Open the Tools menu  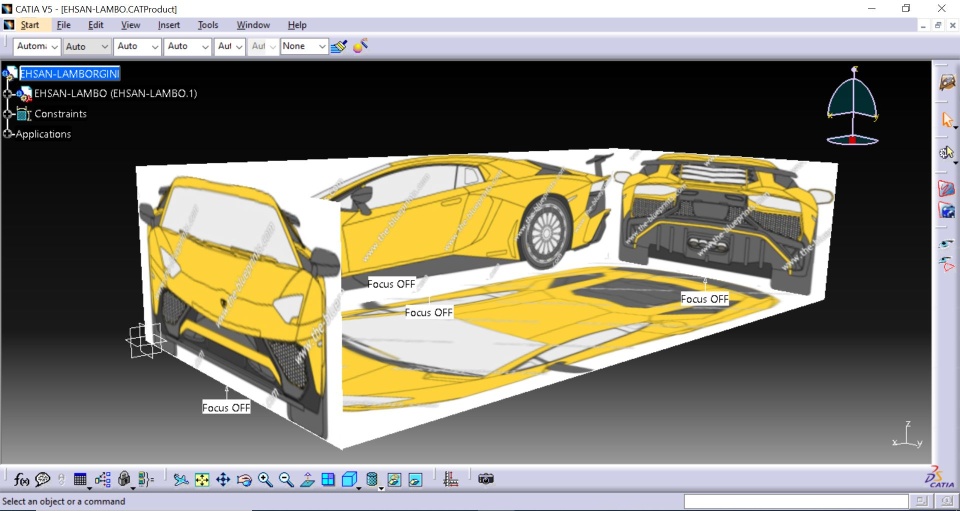click(208, 25)
